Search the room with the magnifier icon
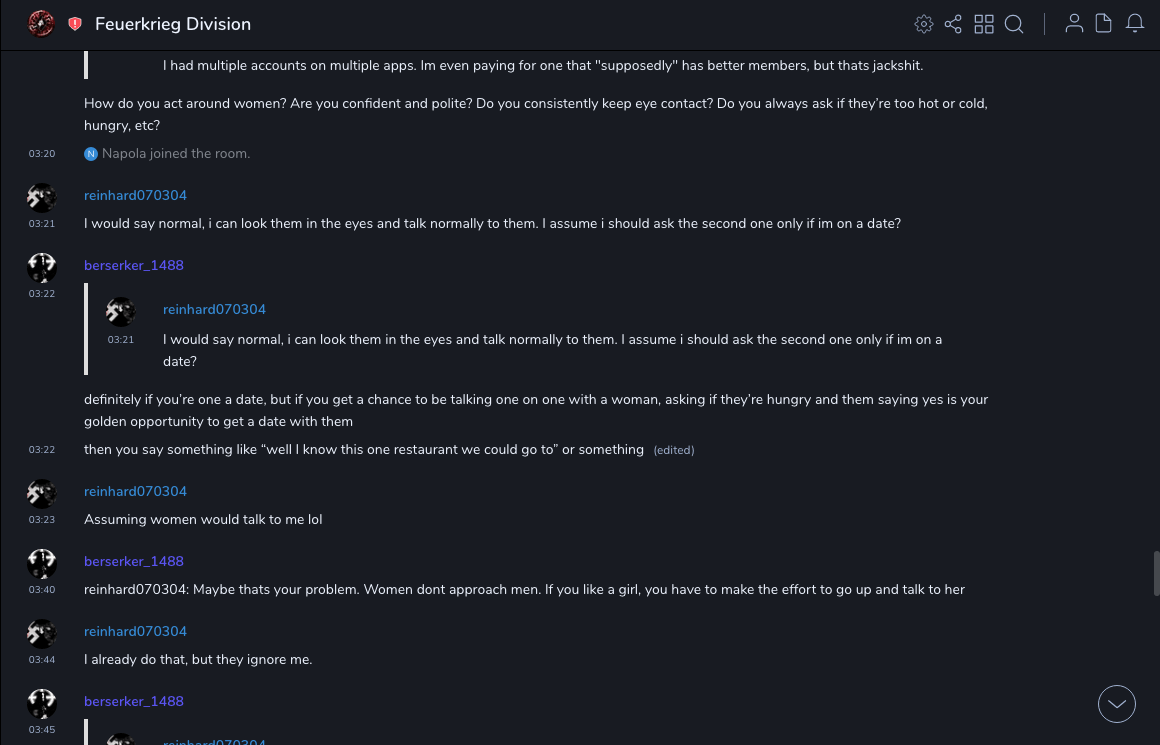The width and height of the screenshot is (1160, 745). point(1014,24)
